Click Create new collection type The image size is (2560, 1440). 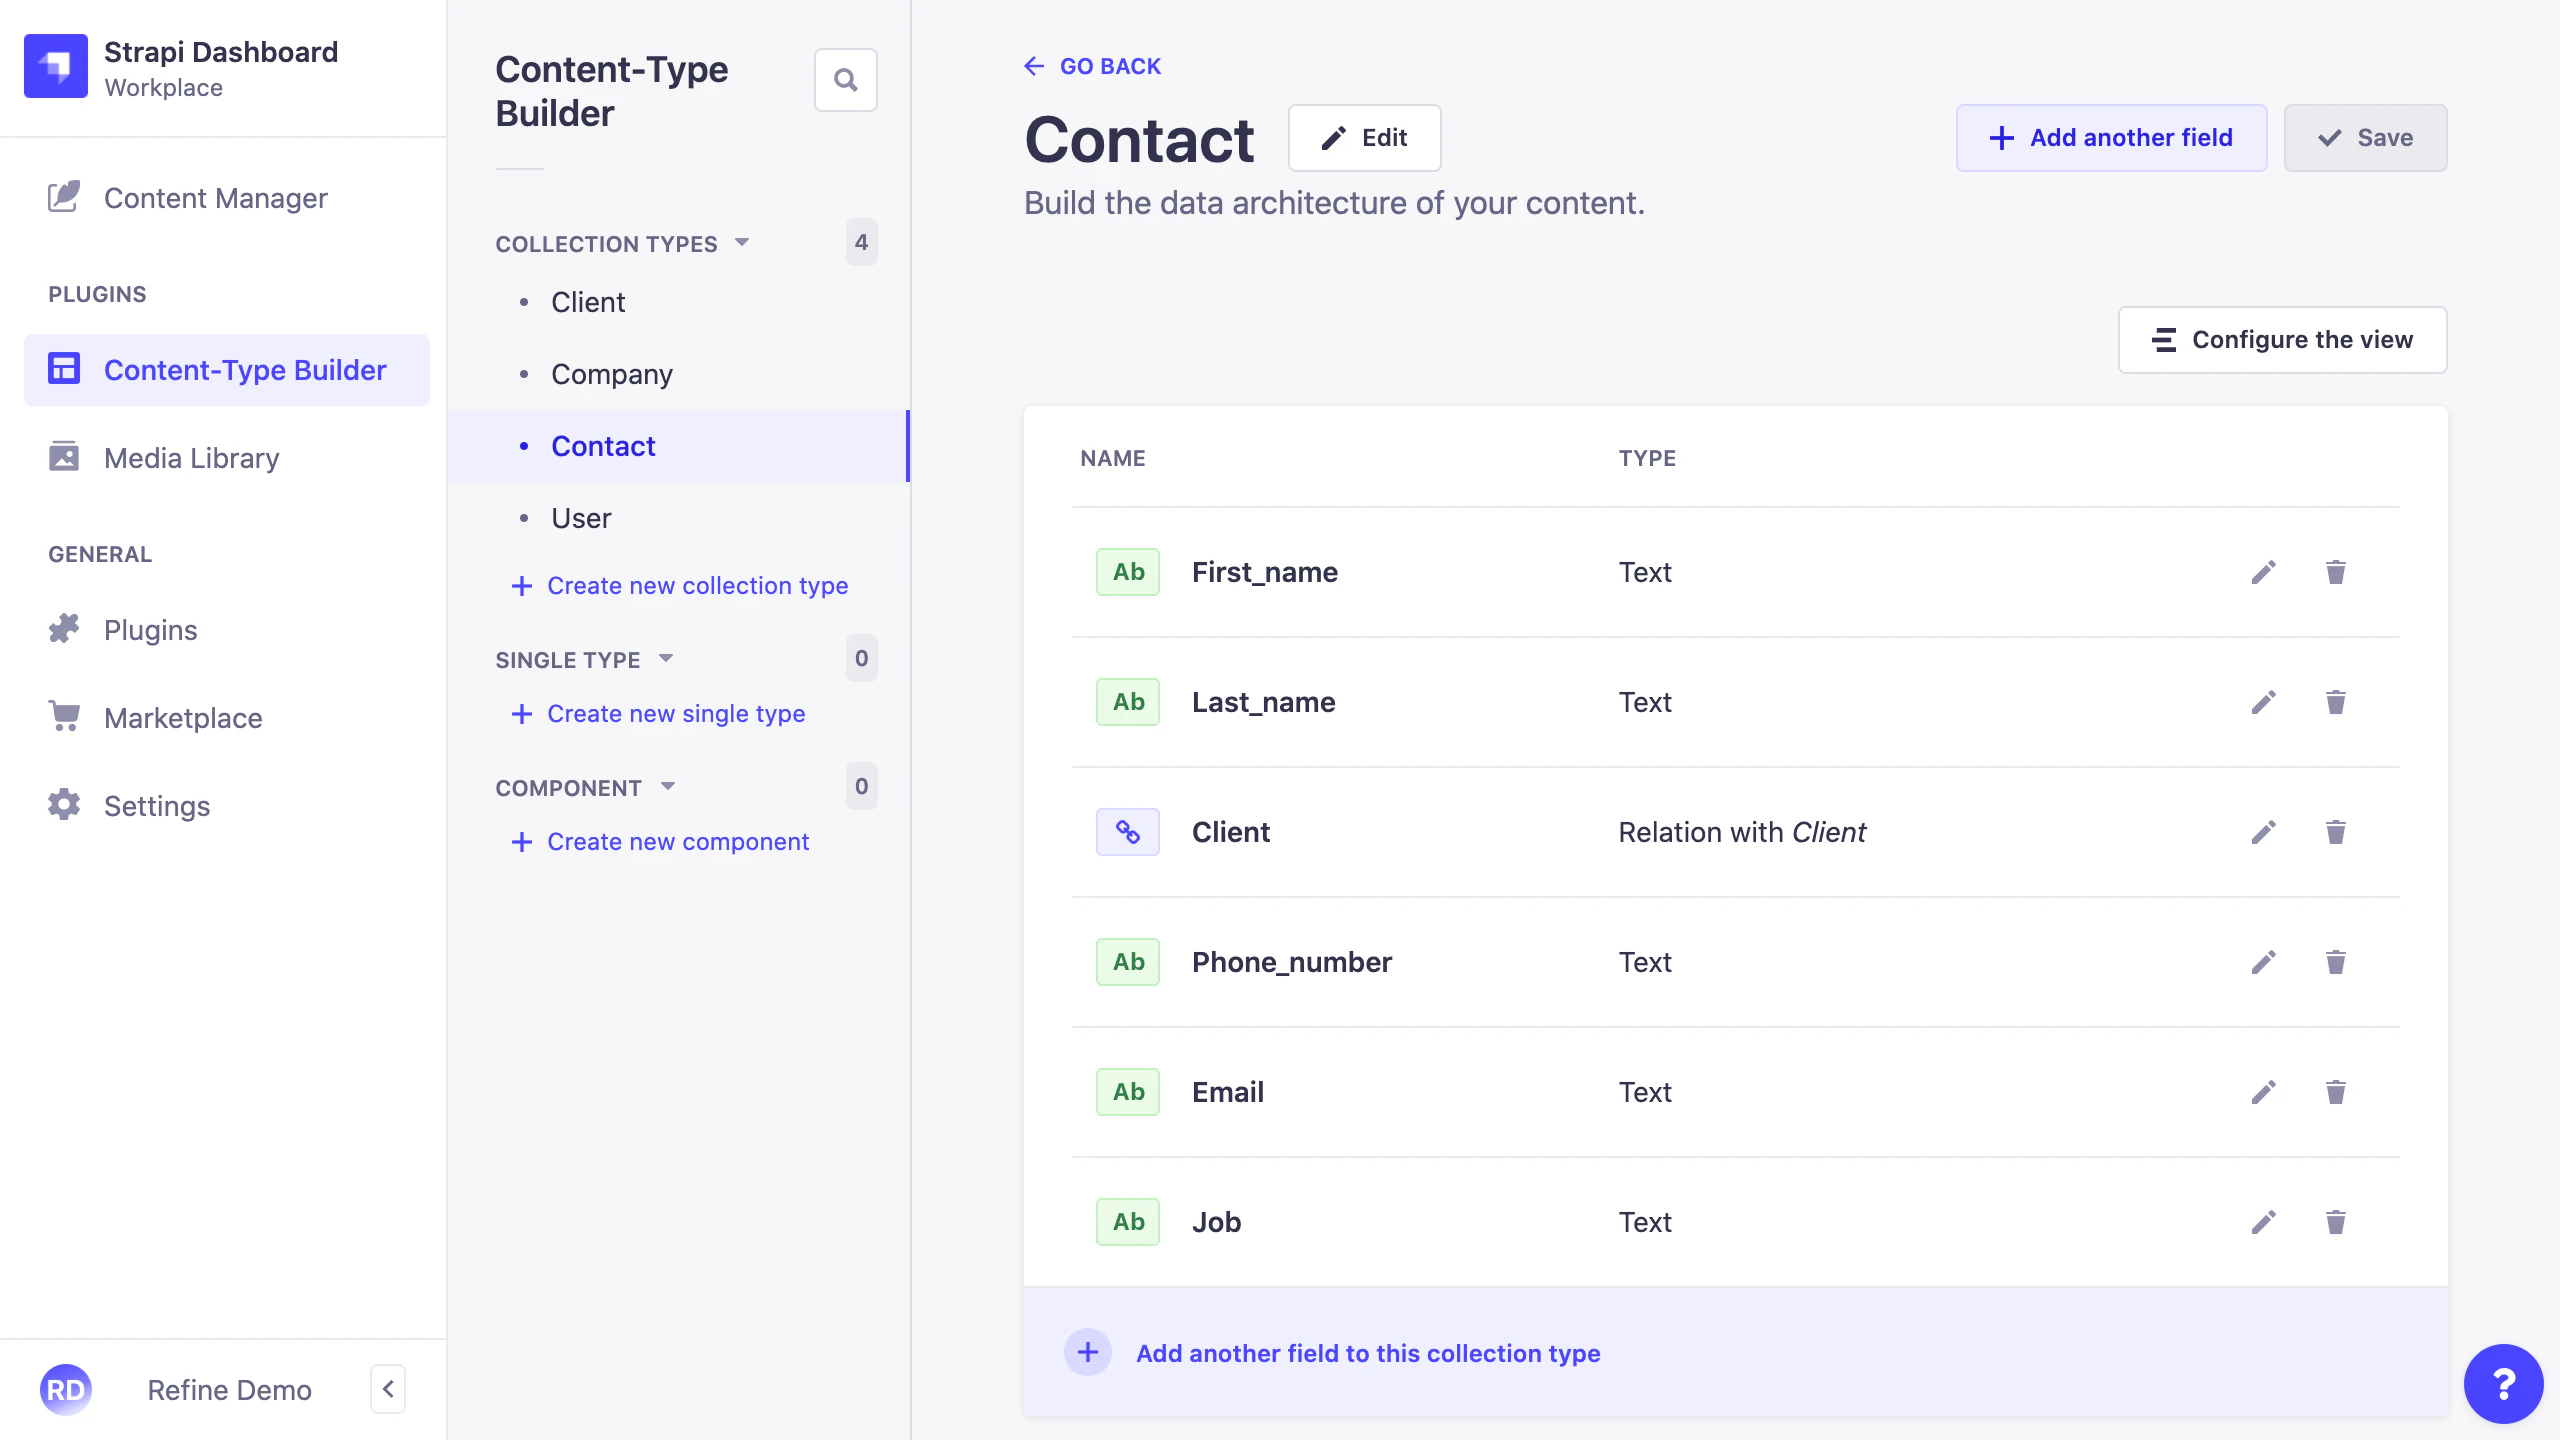point(697,585)
